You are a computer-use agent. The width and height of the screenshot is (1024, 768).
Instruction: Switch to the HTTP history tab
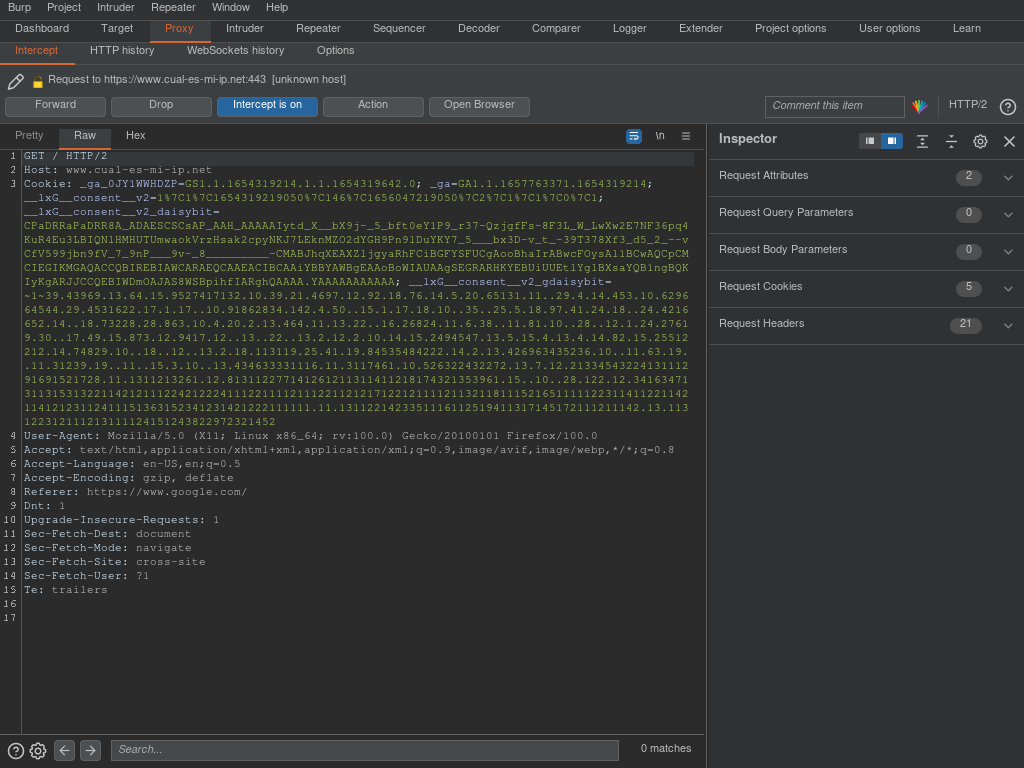tap(122, 51)
